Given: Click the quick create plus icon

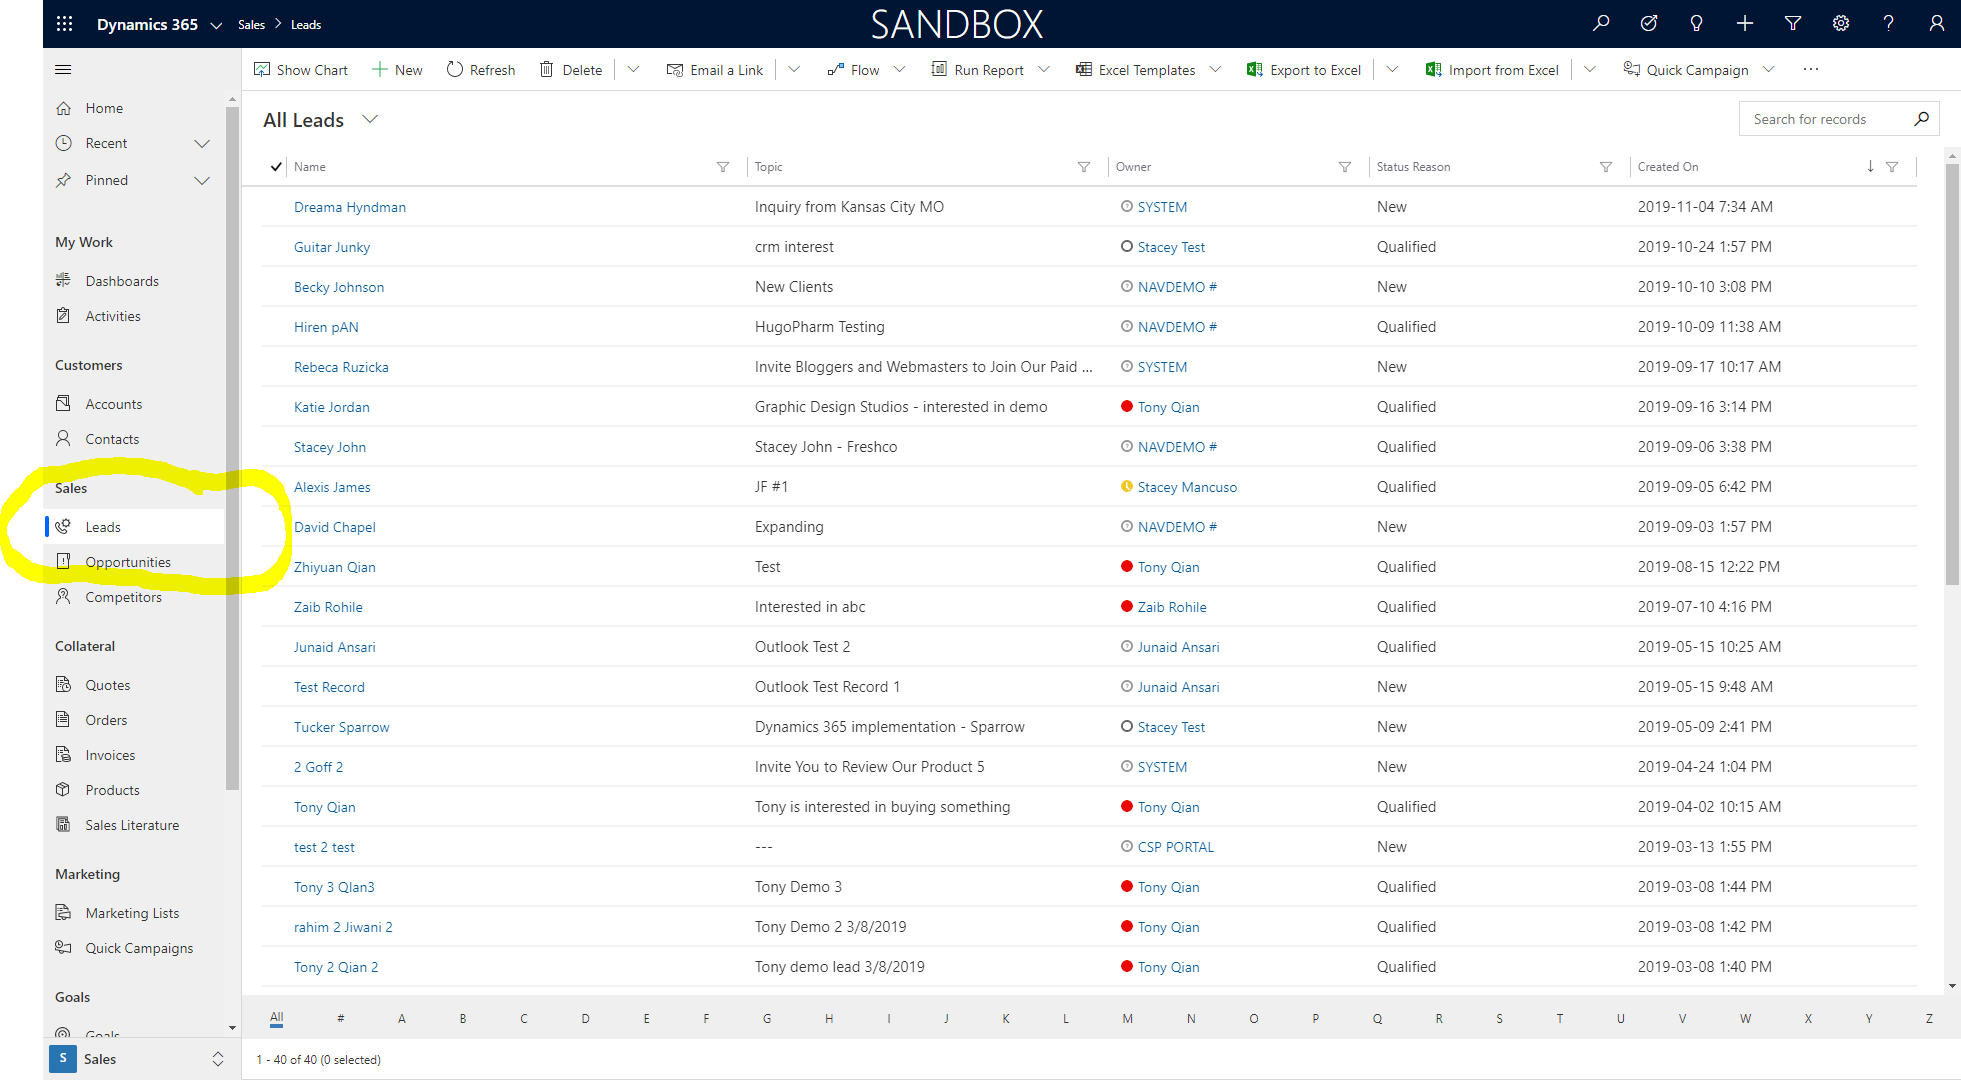Looking at the screenshot, I should tap(1745, 23).
